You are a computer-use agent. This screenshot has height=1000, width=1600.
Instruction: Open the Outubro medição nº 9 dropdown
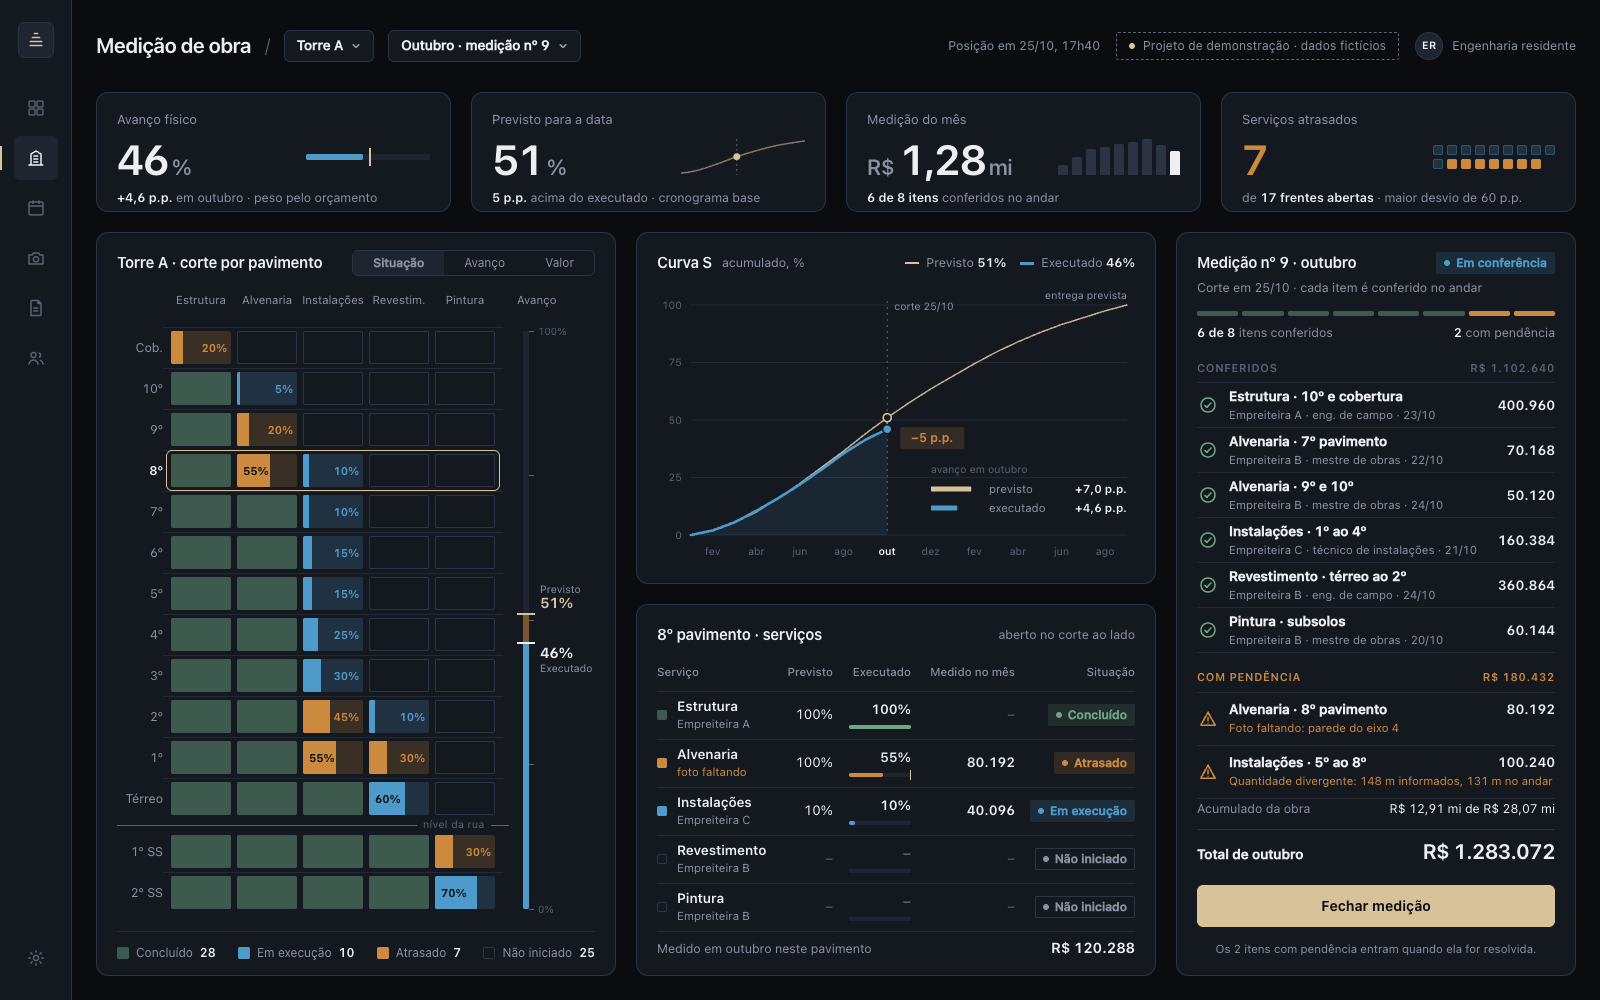point(484,46)
